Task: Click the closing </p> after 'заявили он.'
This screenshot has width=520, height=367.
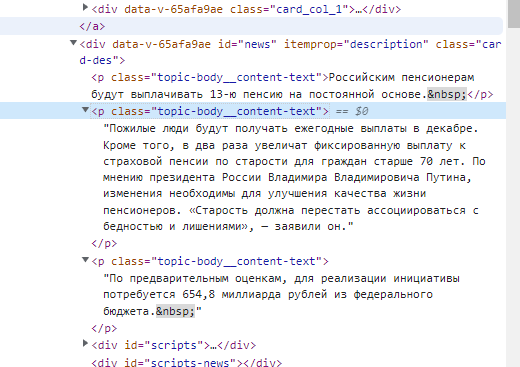Action: [x=104, y=243]
